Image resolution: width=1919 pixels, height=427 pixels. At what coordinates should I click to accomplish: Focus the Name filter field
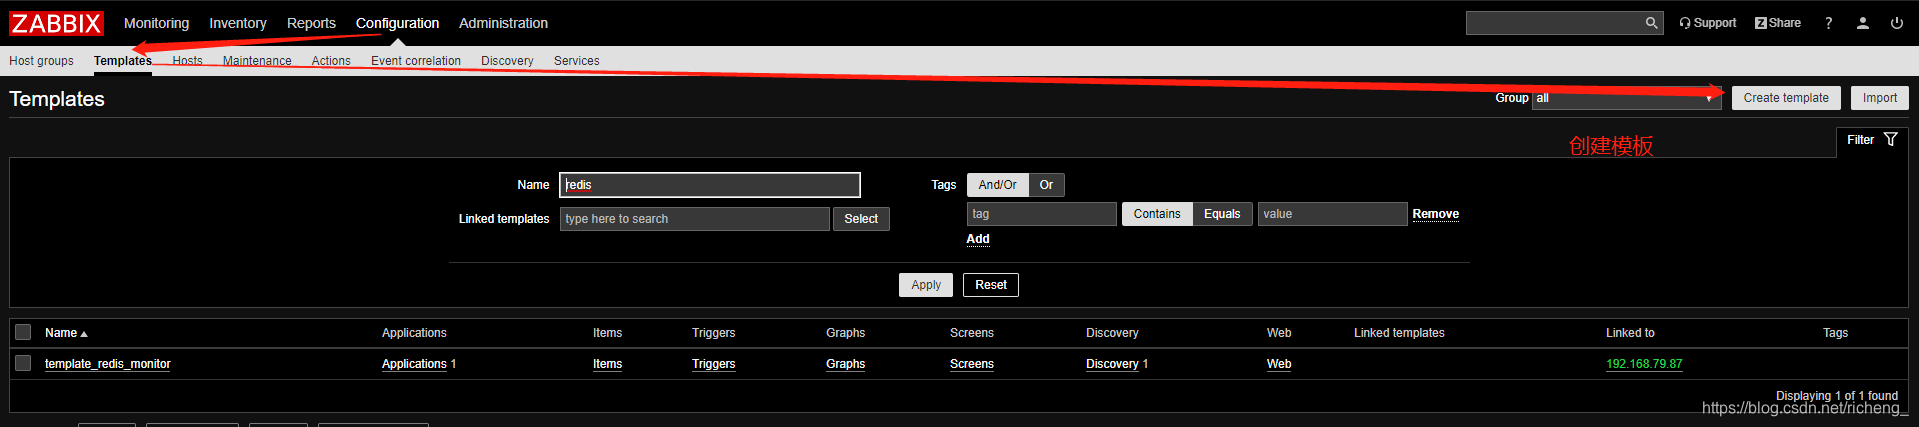click(x=710, y=185)
